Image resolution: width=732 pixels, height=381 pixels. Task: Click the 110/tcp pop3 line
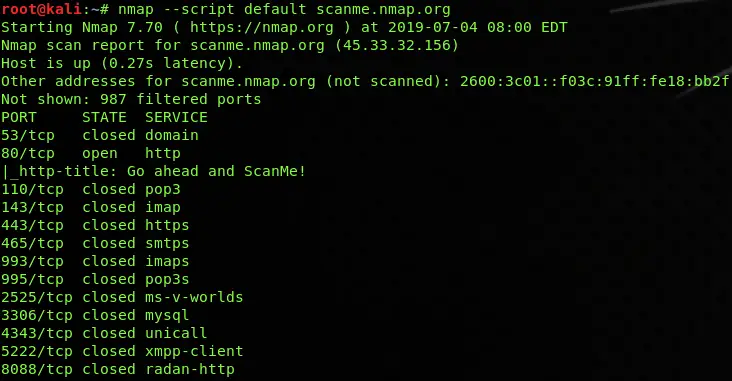[x=91, y=190]
